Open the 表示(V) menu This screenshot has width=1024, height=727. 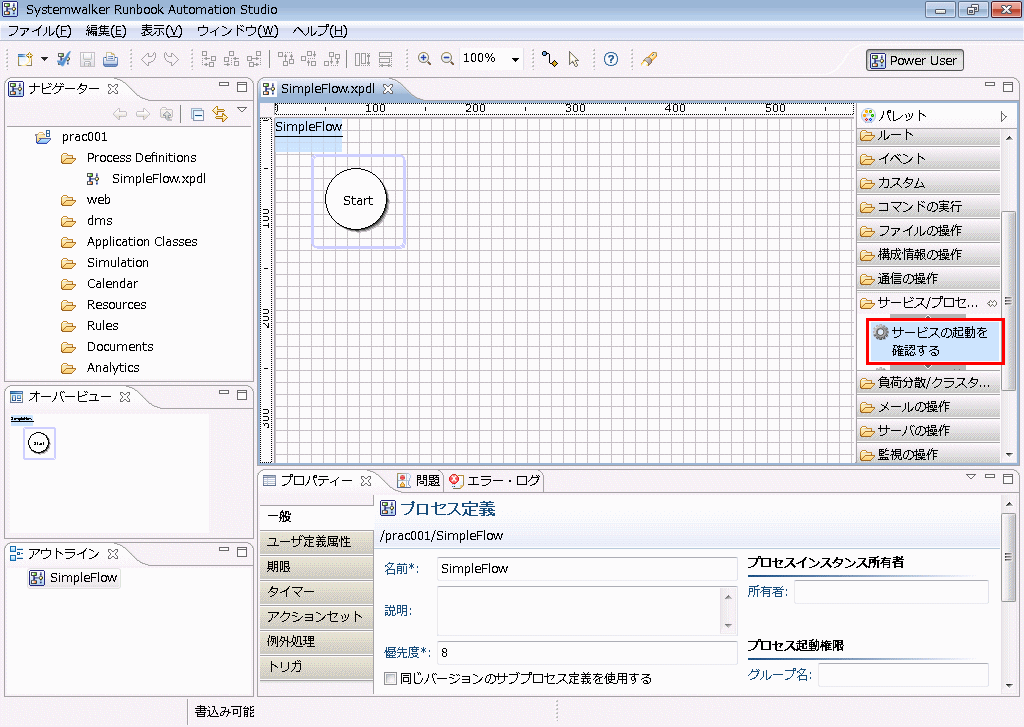[161, 31]
